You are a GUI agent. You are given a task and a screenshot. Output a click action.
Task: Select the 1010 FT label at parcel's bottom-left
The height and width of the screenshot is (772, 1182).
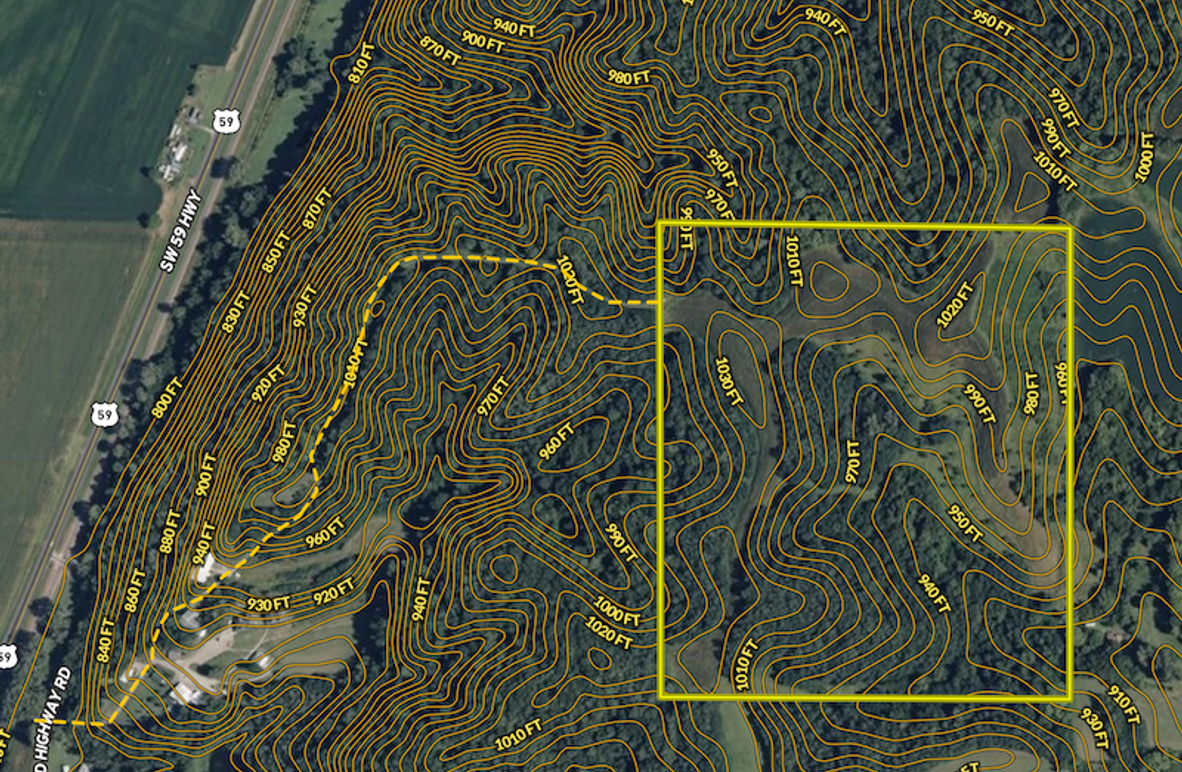coord(741,659)
